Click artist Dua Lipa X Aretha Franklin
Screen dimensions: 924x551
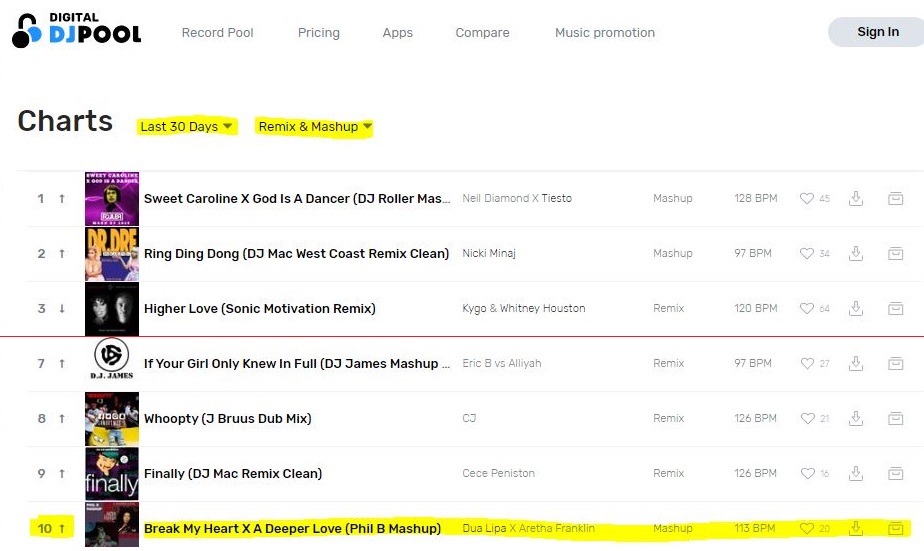pyautogui.click(x=529, y=529)
